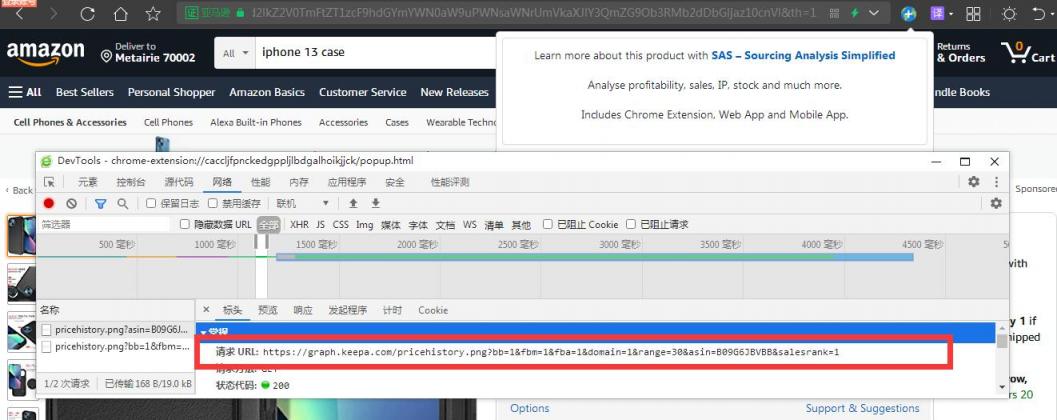The height and width of the screenshot is (420, 1057).
Task: Open New Releases link
Action: pyautogui.click(x=454, y=92)
